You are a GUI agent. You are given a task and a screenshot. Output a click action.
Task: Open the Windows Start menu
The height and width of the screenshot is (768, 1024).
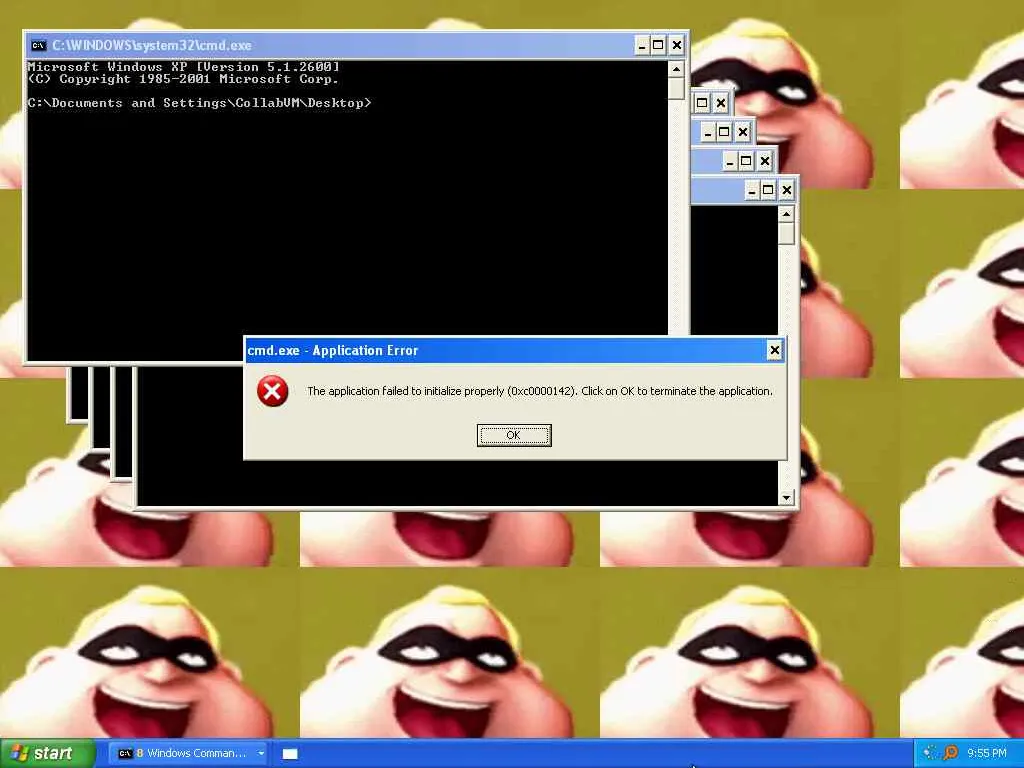(x=47, y=753)
